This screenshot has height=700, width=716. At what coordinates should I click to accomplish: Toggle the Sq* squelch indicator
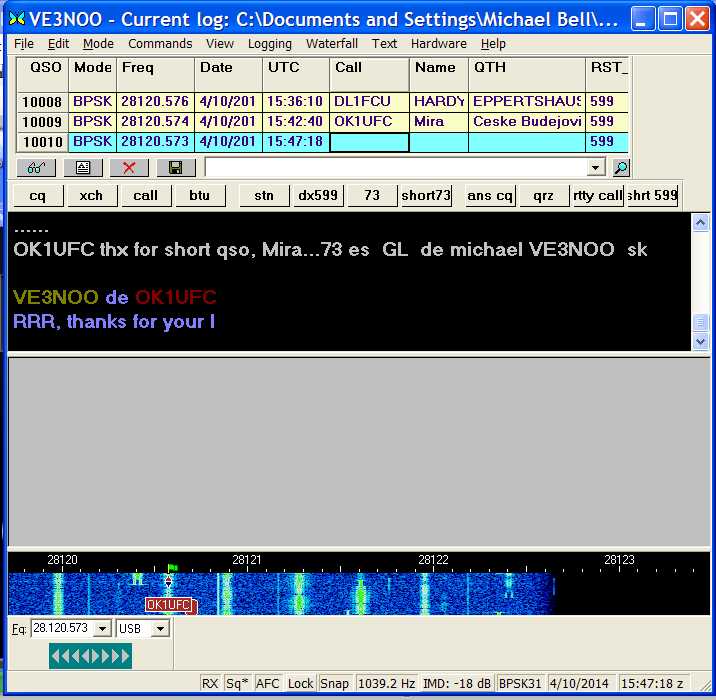(237, 684)
